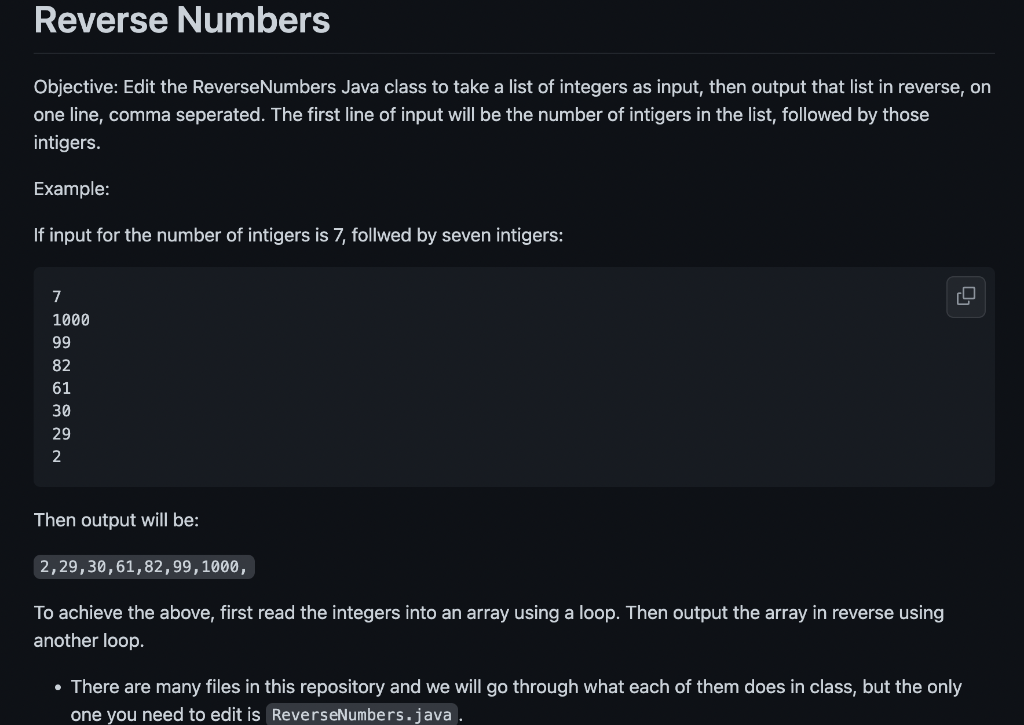Screen dimensions: 1024x725
Task: Click the number 82 in the example input
Action: click(x=61, y=365)
